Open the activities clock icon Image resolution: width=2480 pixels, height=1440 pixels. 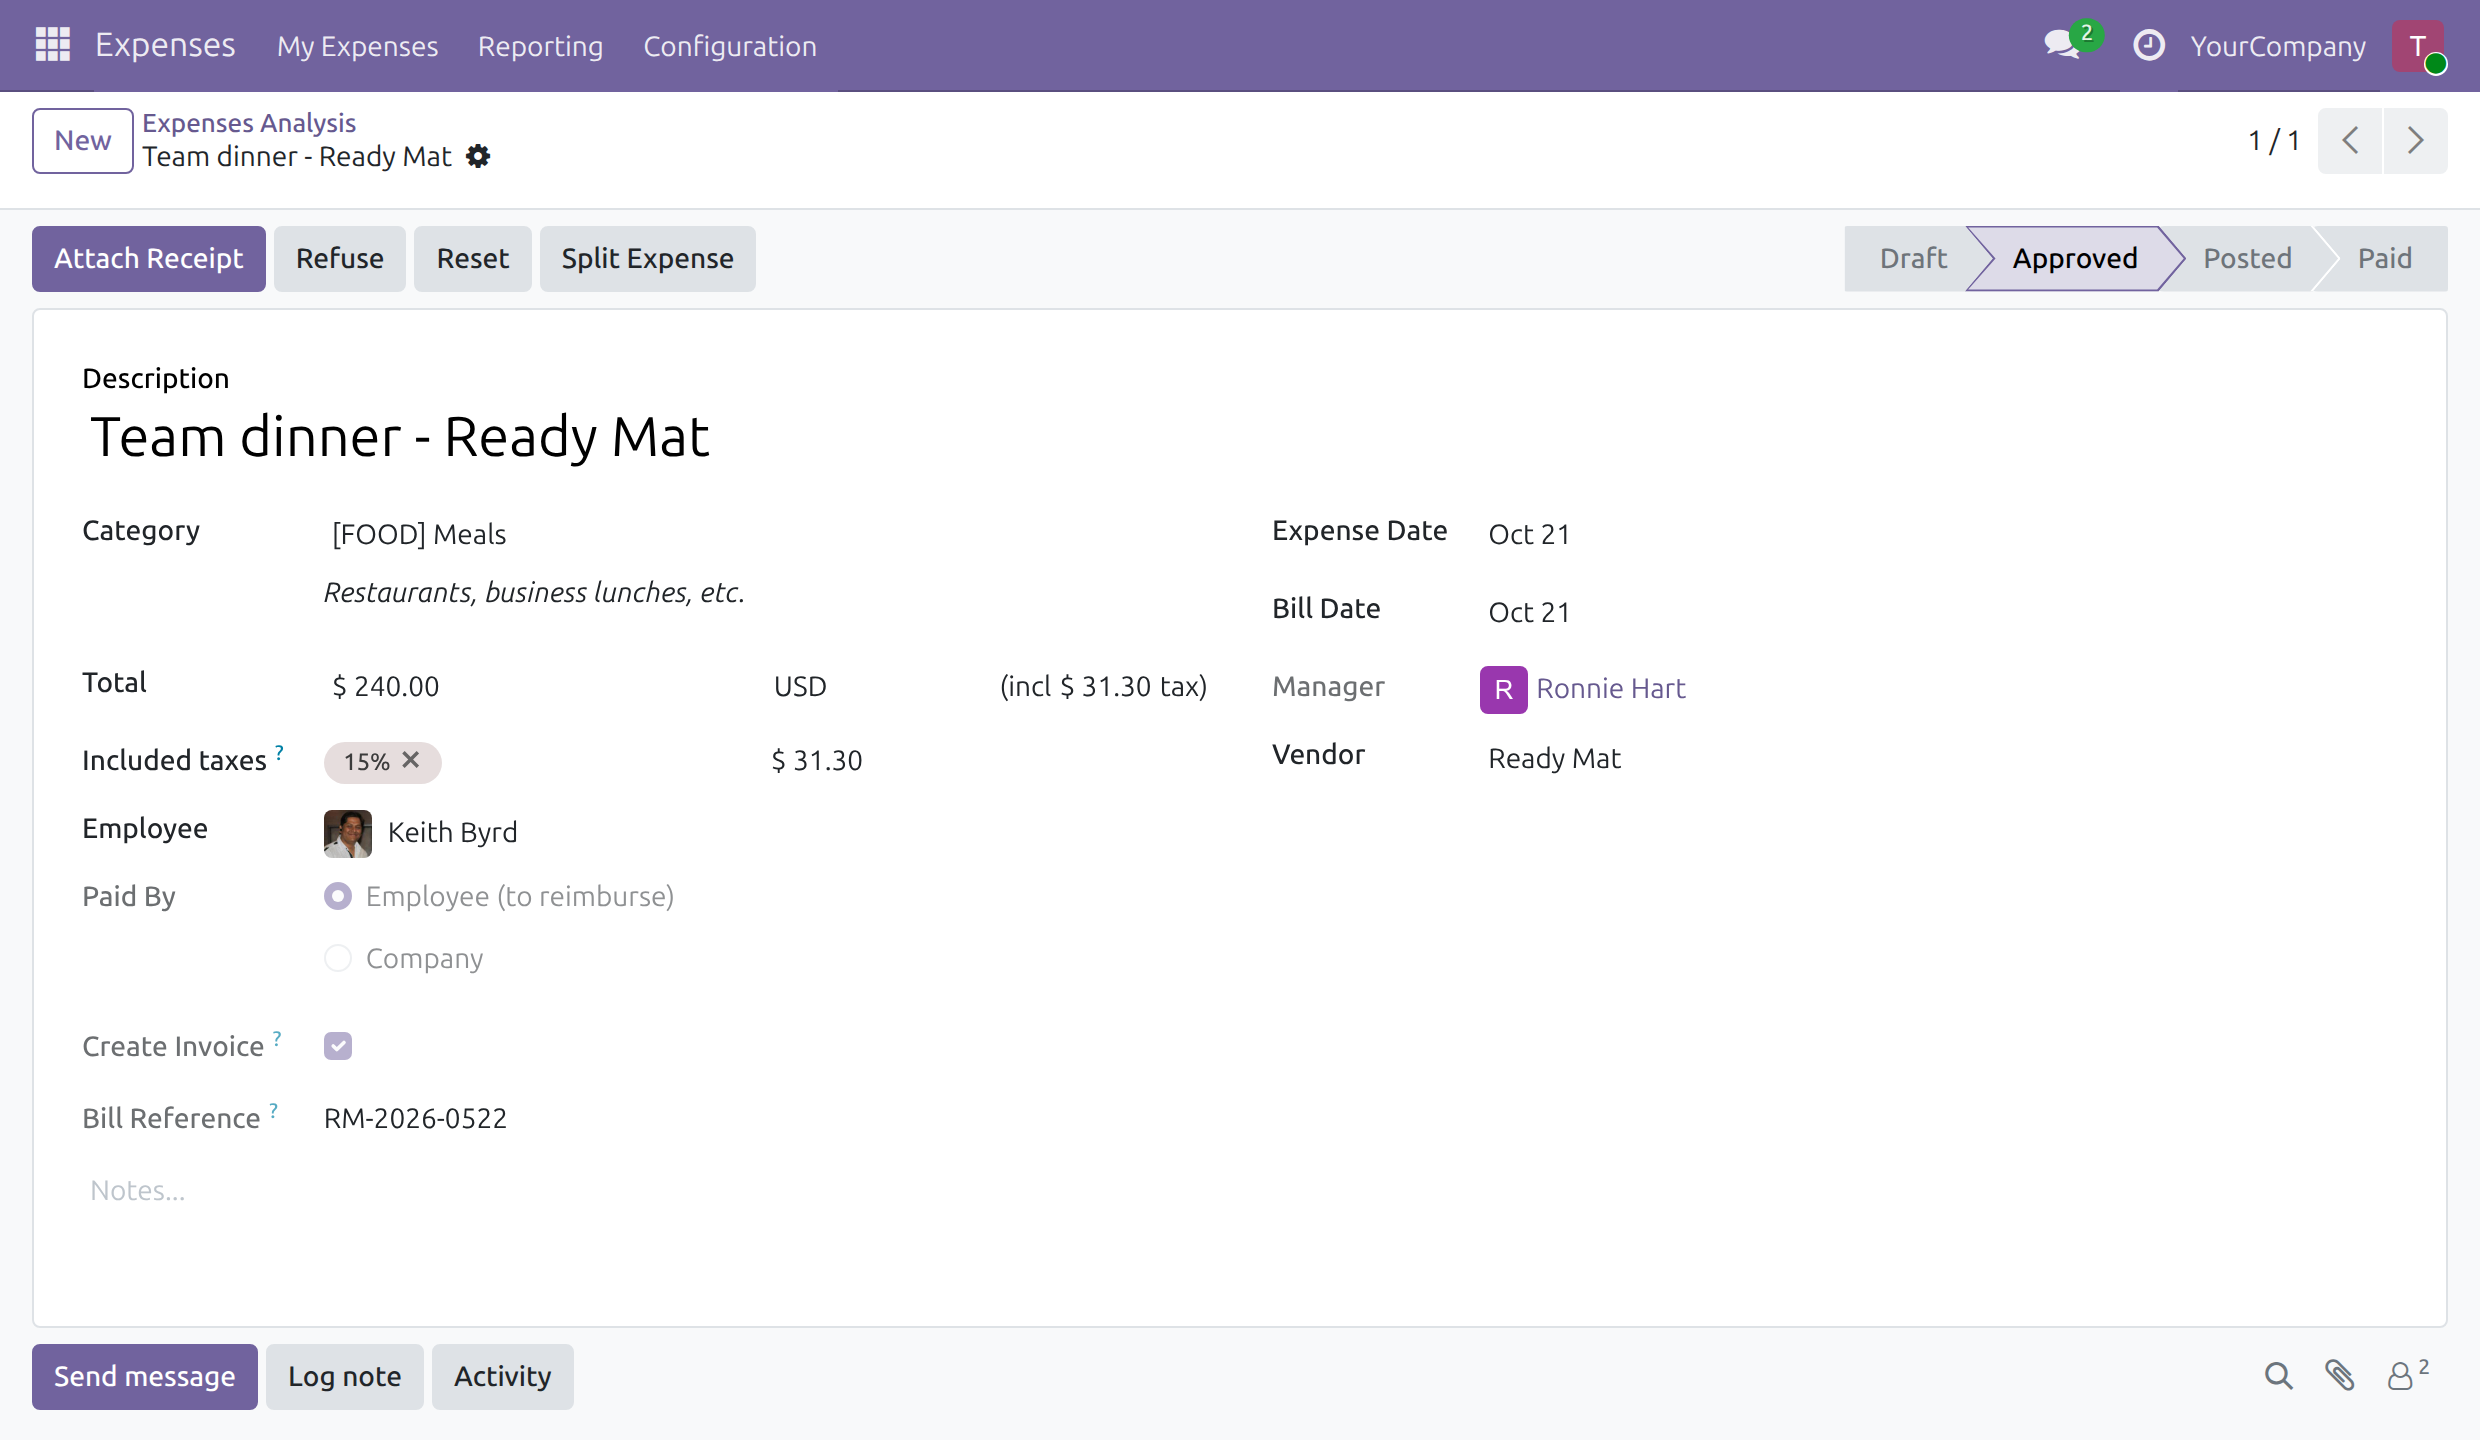click(x=2148, y=45)
